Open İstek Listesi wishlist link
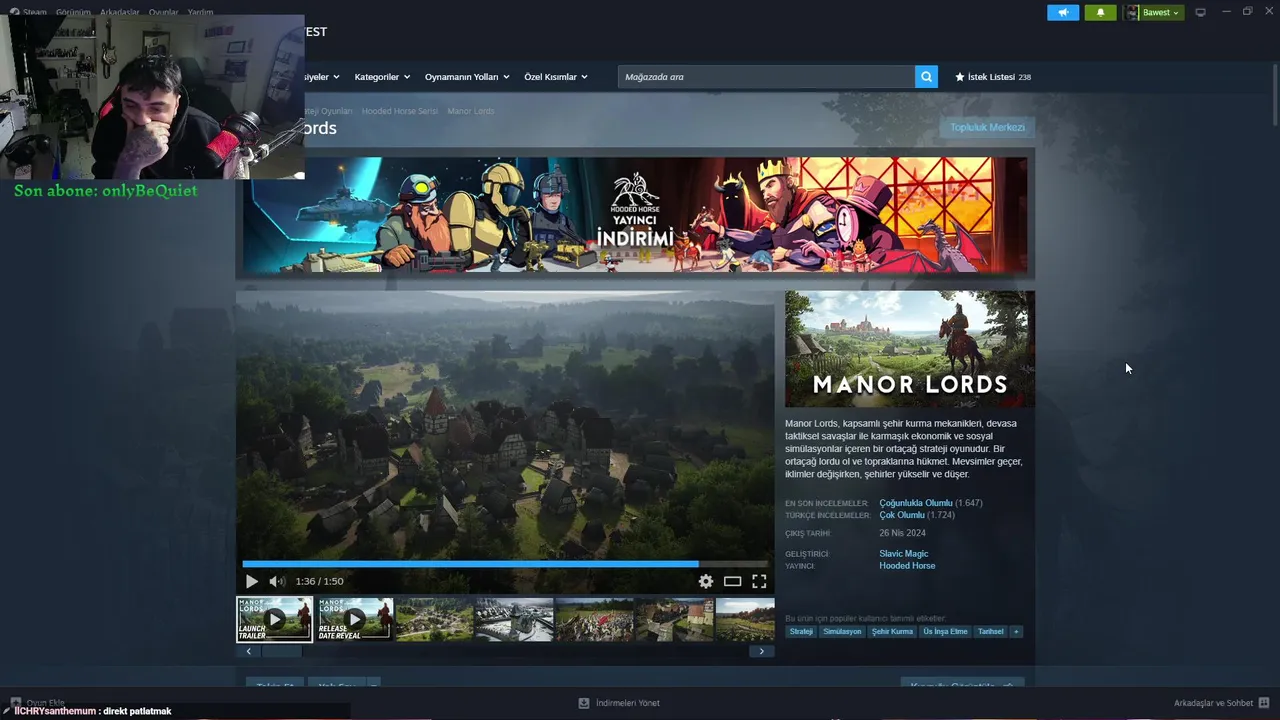 click(x=993, y=77)
